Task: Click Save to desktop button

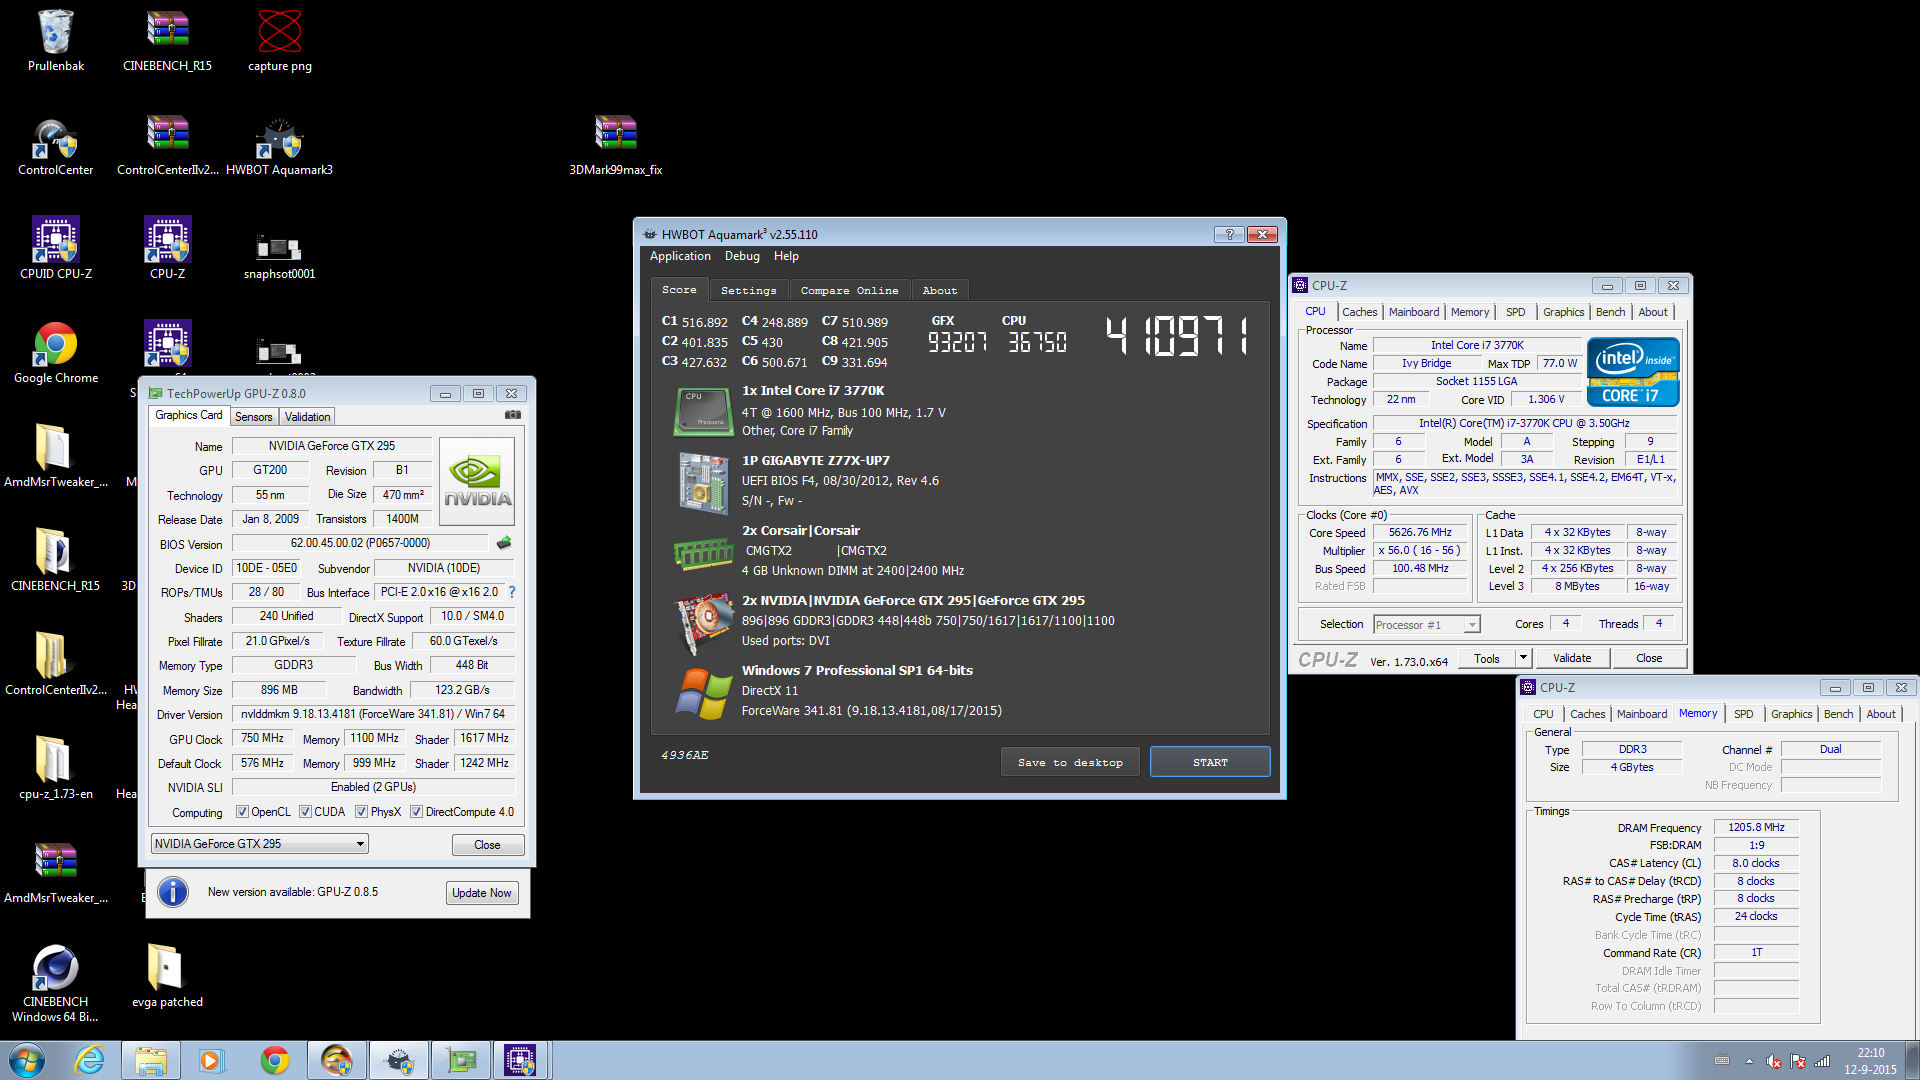Action: click(x=1070, y=762)
